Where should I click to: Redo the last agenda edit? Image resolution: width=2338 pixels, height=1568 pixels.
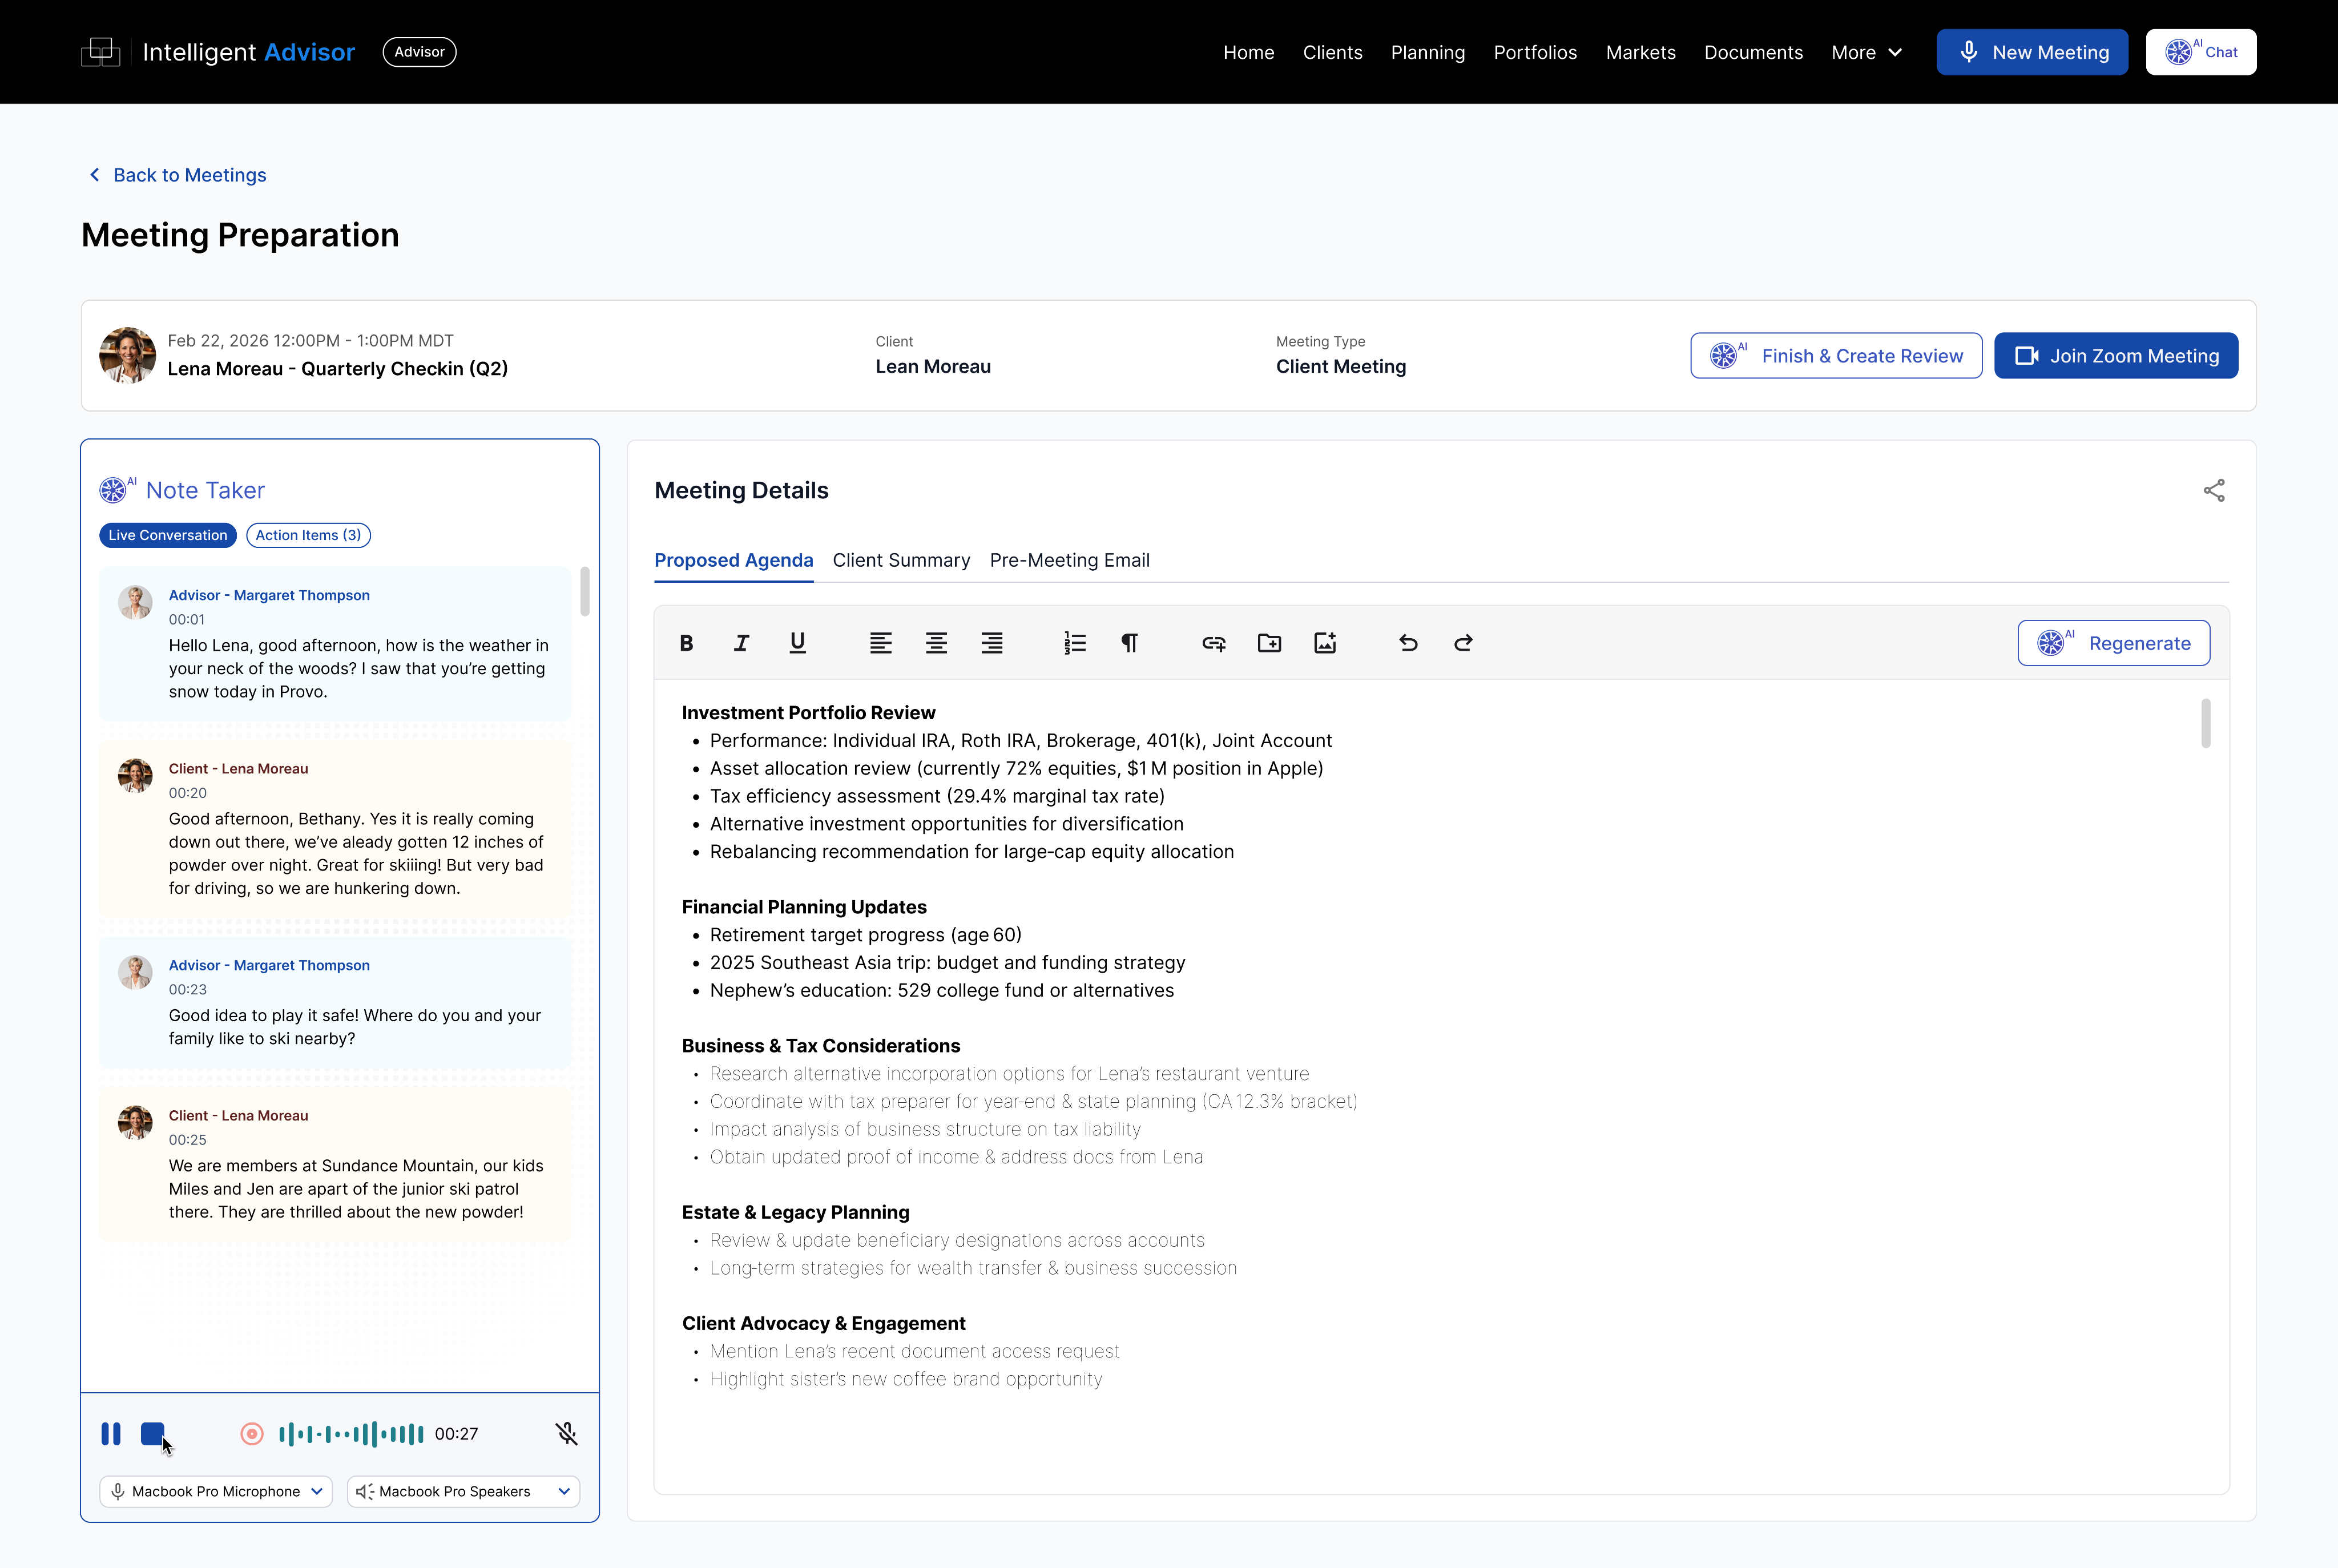point(1462,643)
